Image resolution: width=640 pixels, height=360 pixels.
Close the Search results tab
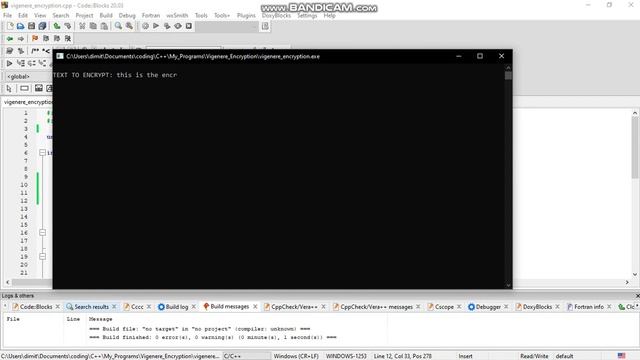[x=114, y=307]
